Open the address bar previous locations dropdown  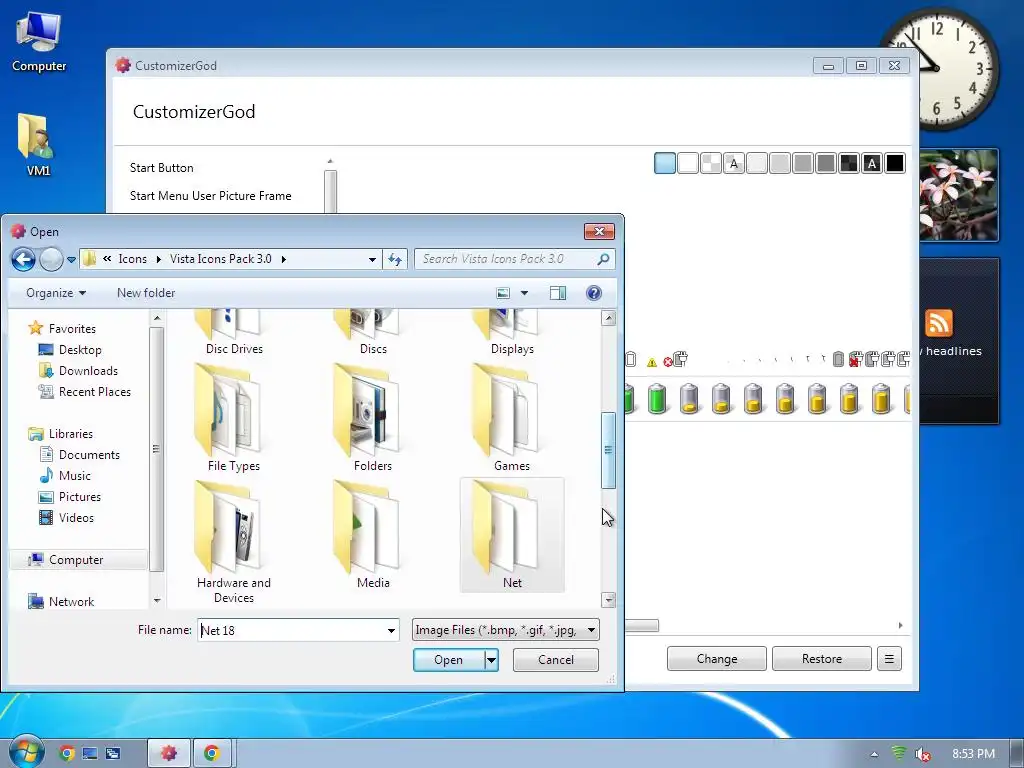tap(372, 259)
